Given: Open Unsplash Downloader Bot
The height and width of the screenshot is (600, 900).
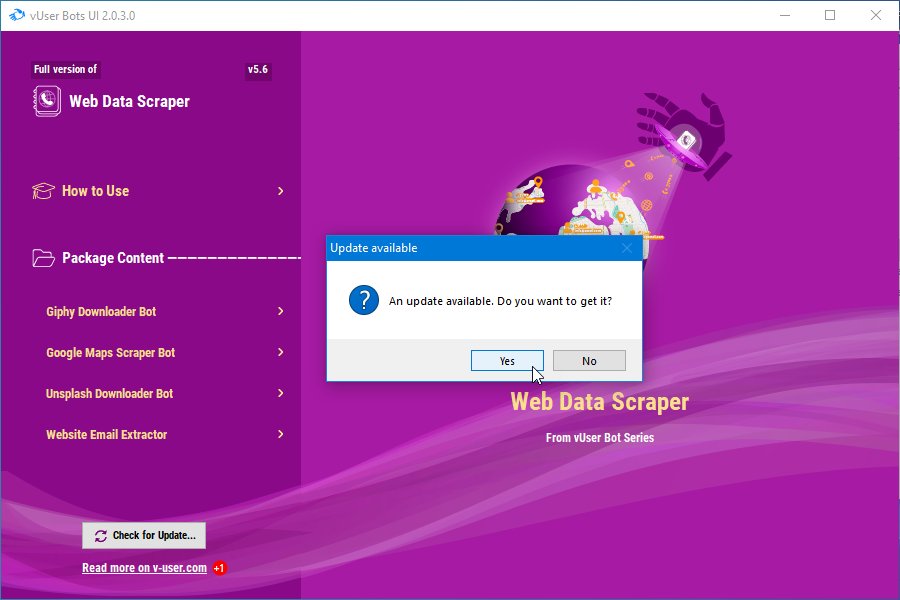Looking at the screenshot, I should [110, 394].
